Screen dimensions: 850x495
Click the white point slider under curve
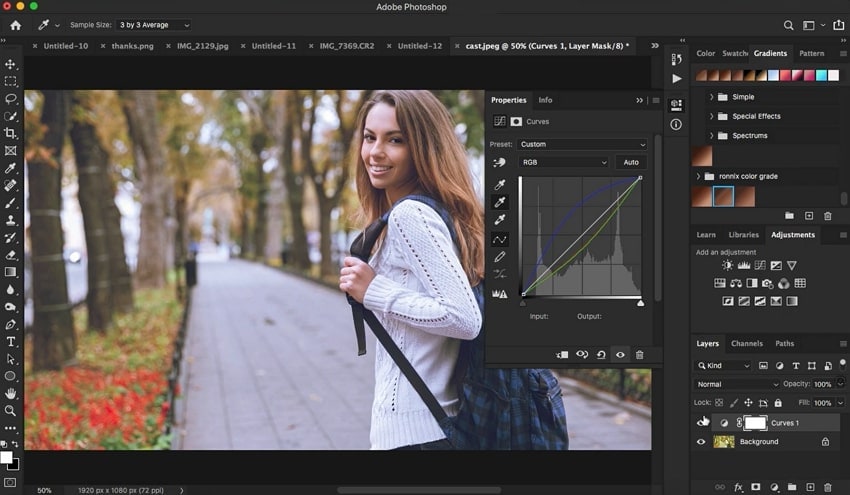pos(641,303)
